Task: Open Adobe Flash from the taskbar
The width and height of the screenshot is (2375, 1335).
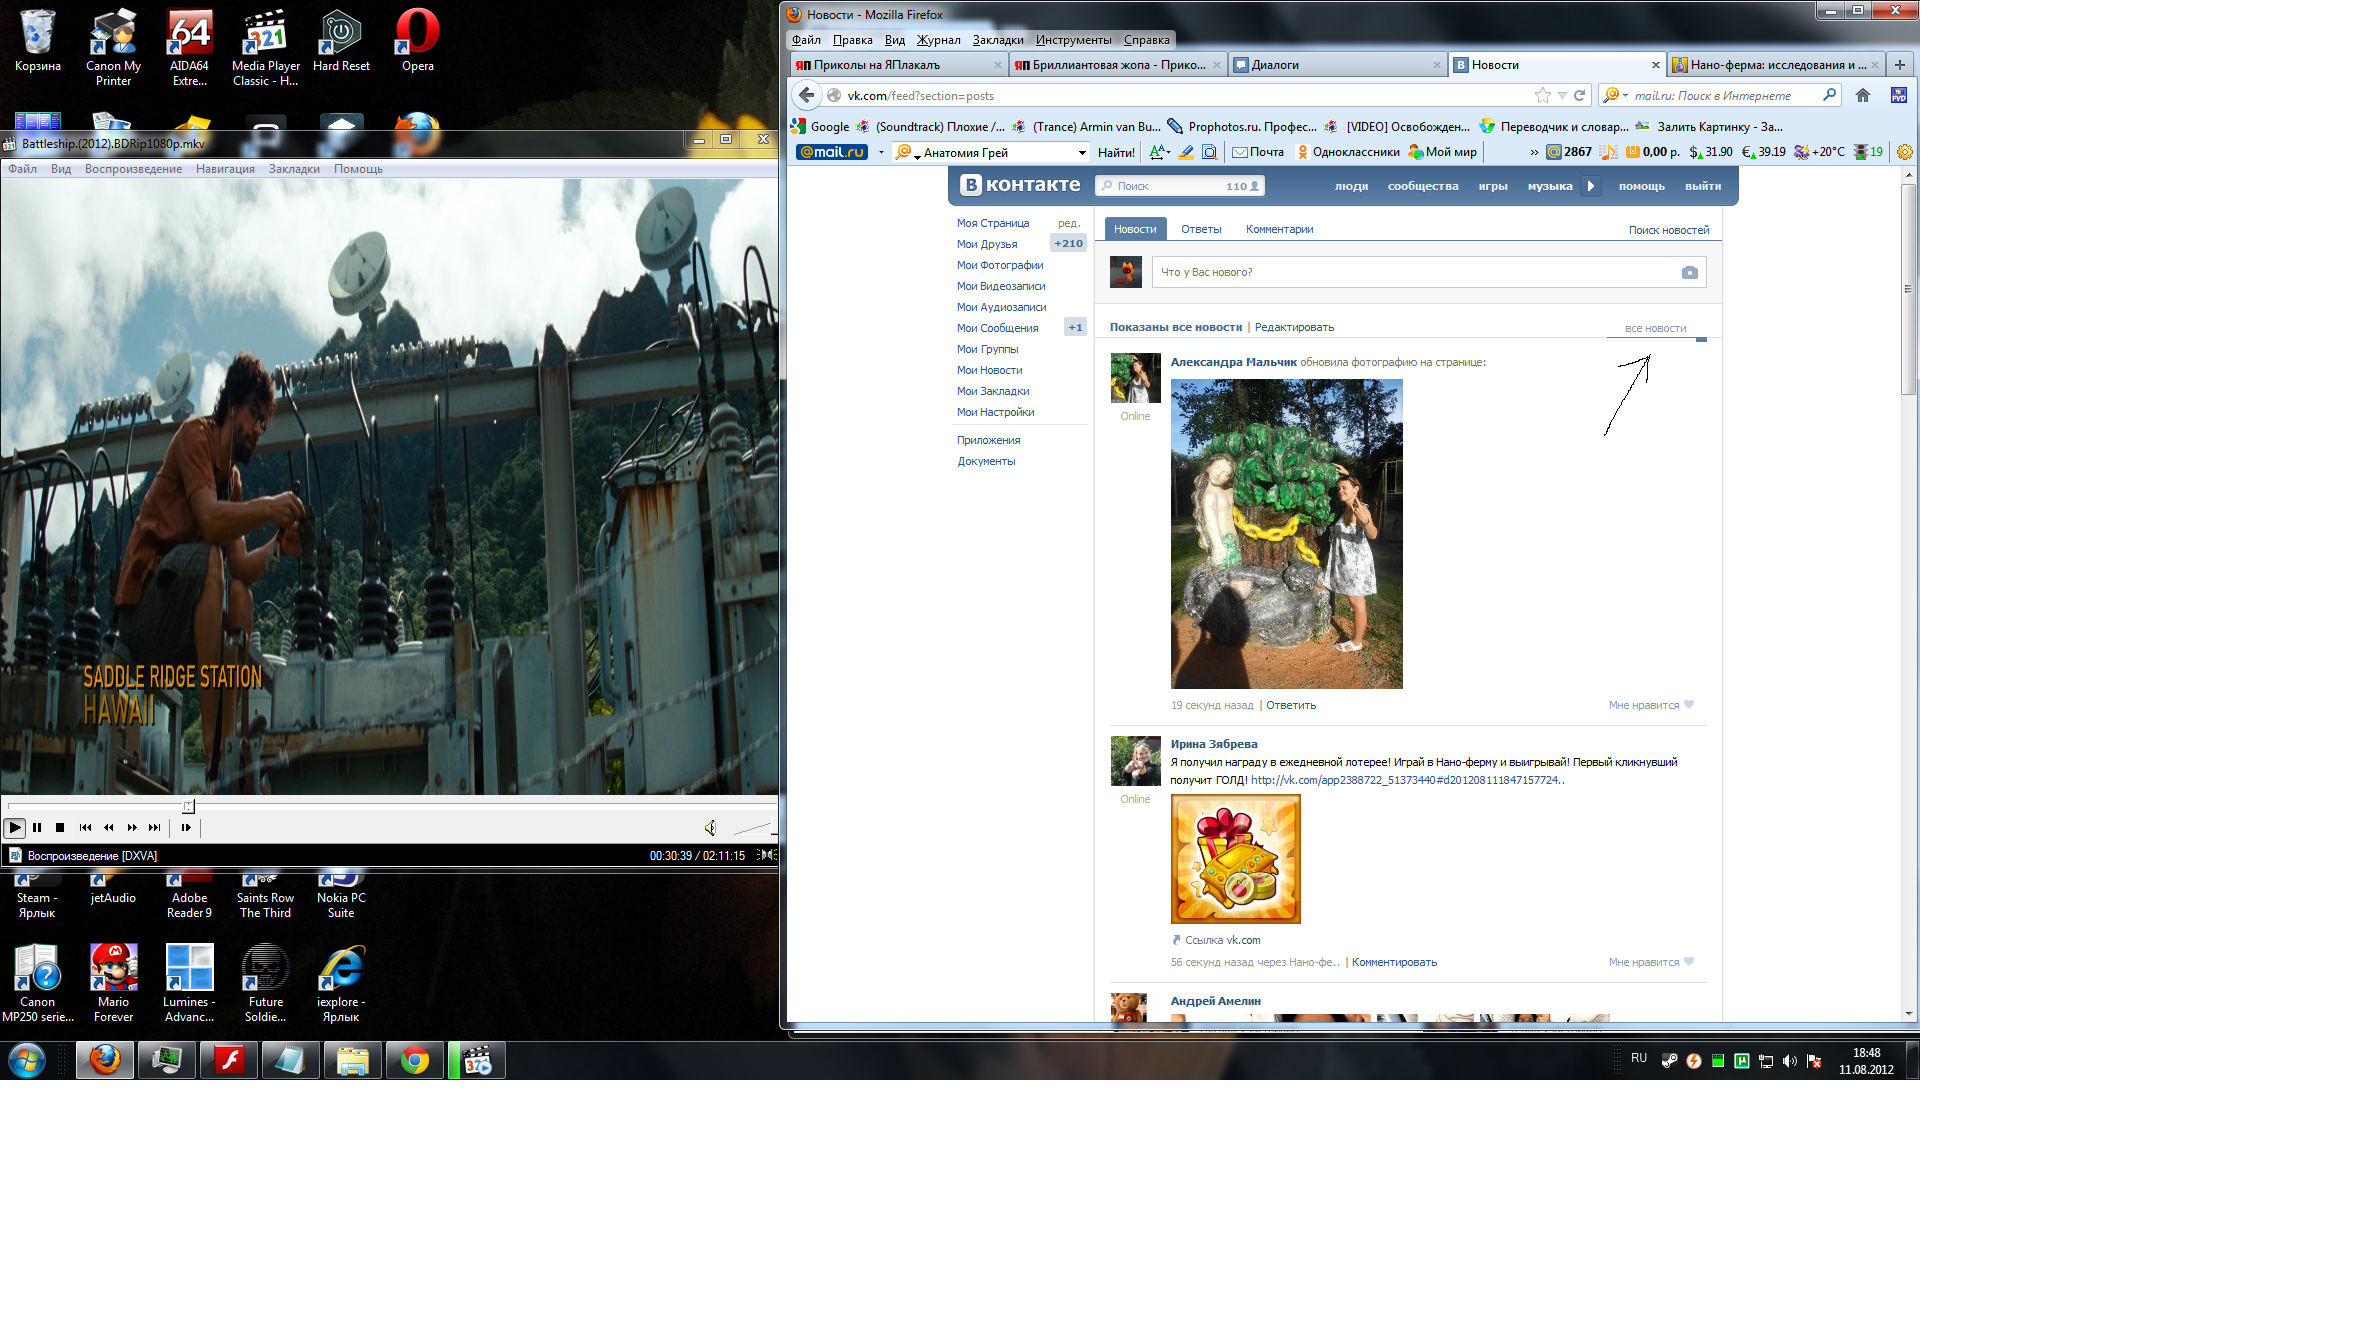Action: point(229,1060)
